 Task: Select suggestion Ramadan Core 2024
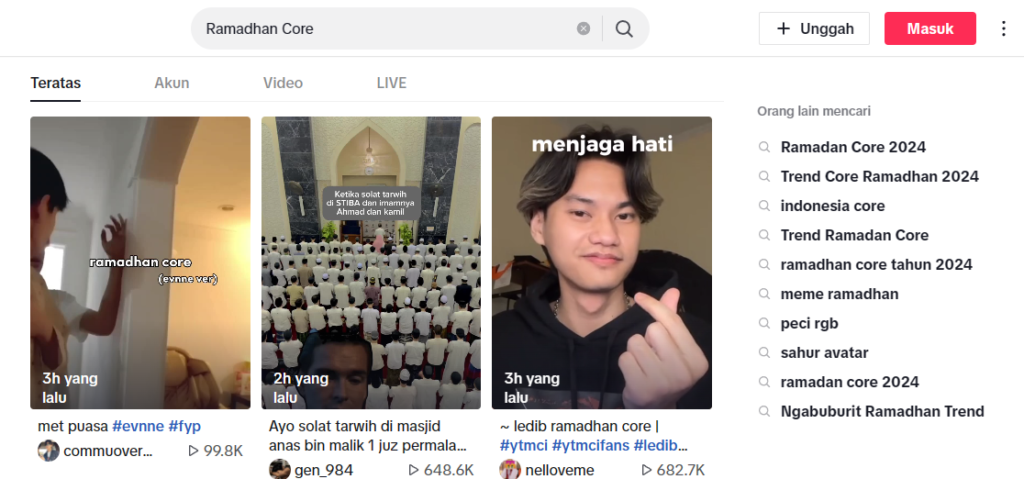[853, 147]
